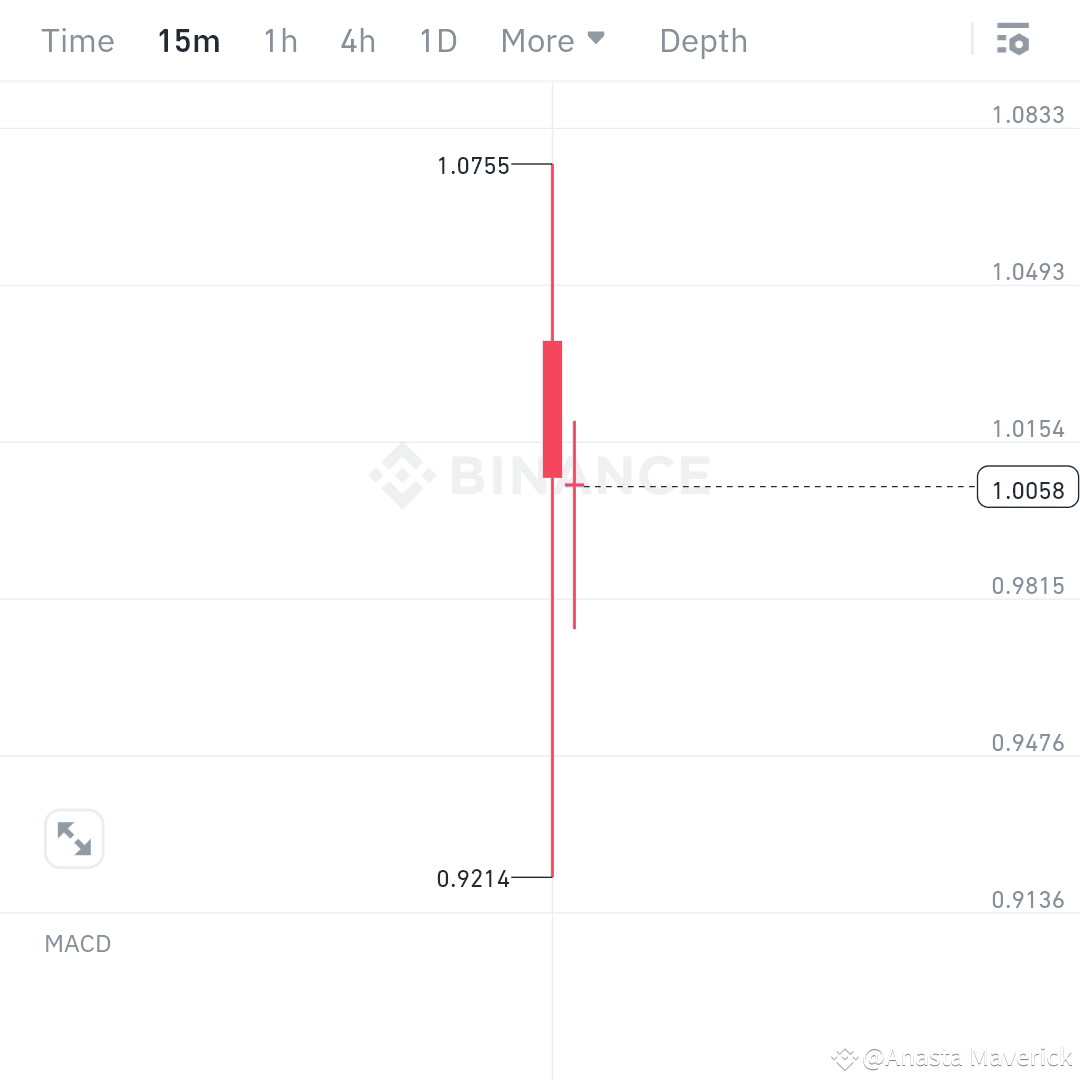Select the 1D timeframe

pyautogui.click(x=437, y=41)
